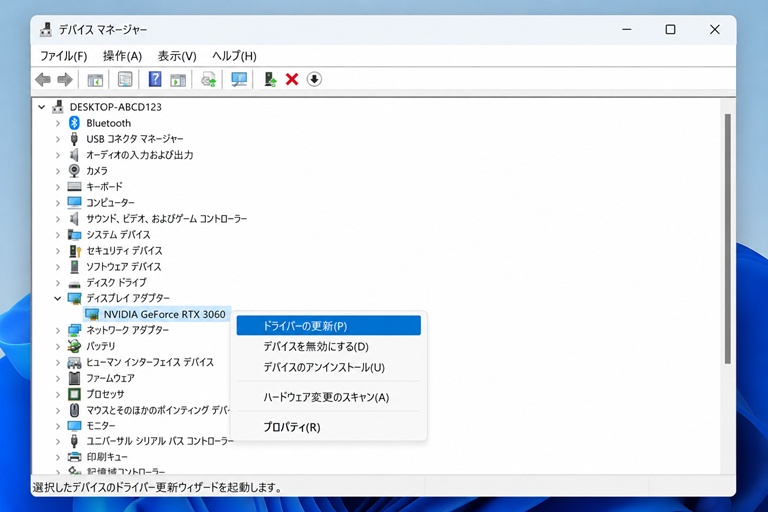Open the ファイル(F) menu
This screenshot has width=768, height=512.
coord(63,56)
